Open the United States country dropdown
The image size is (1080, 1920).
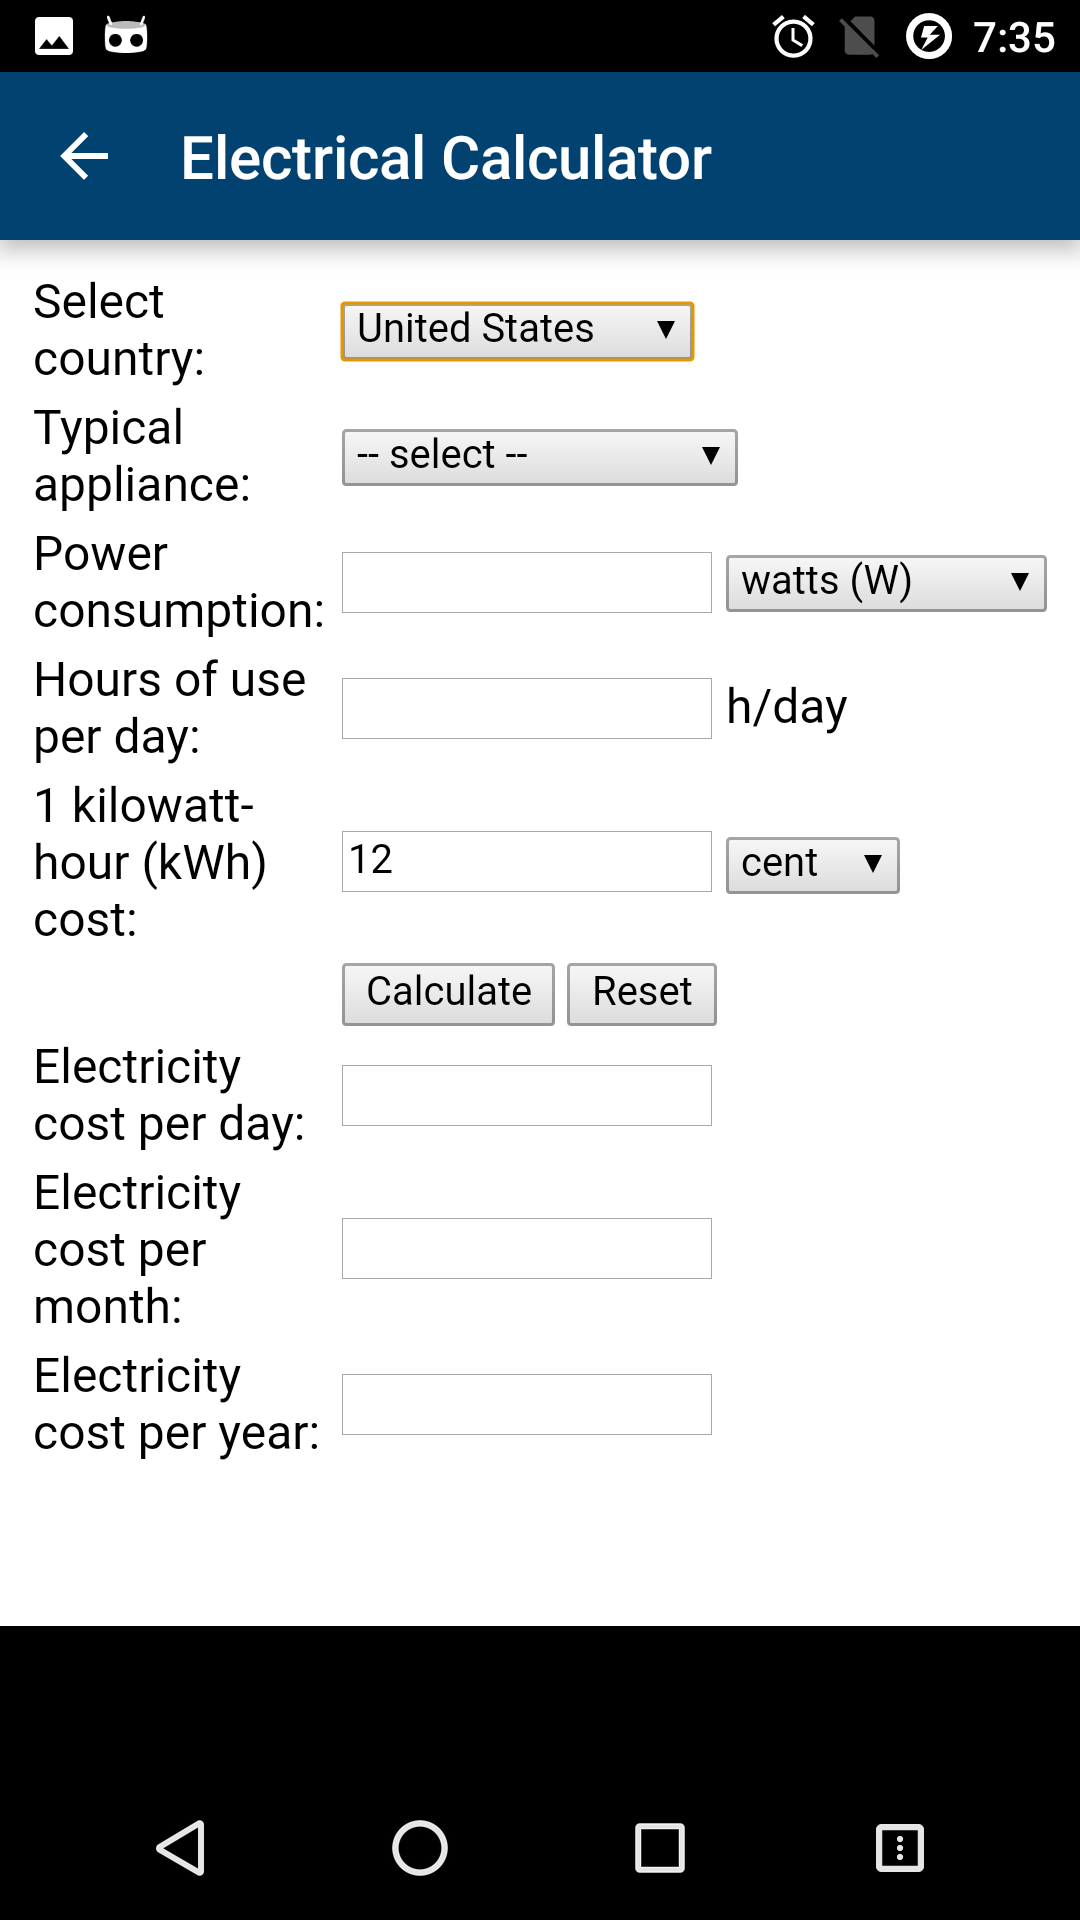coord(517,331)
